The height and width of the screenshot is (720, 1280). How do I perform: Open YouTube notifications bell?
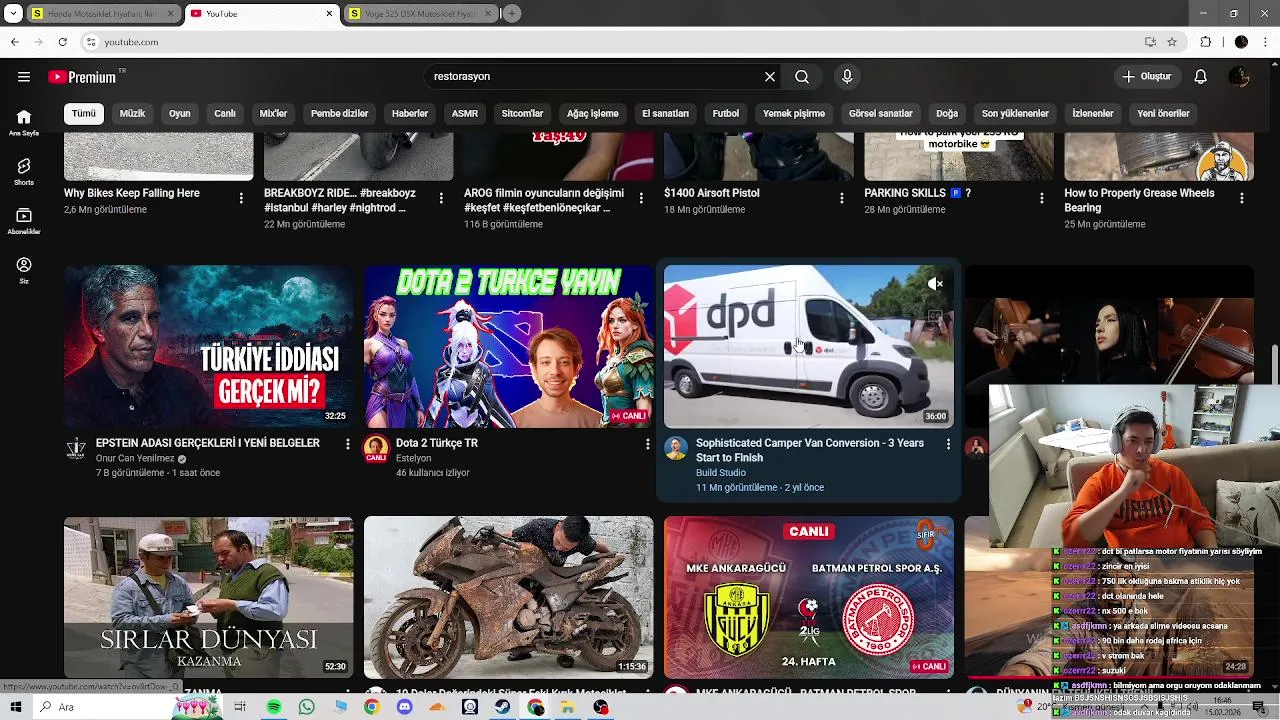1201,77
